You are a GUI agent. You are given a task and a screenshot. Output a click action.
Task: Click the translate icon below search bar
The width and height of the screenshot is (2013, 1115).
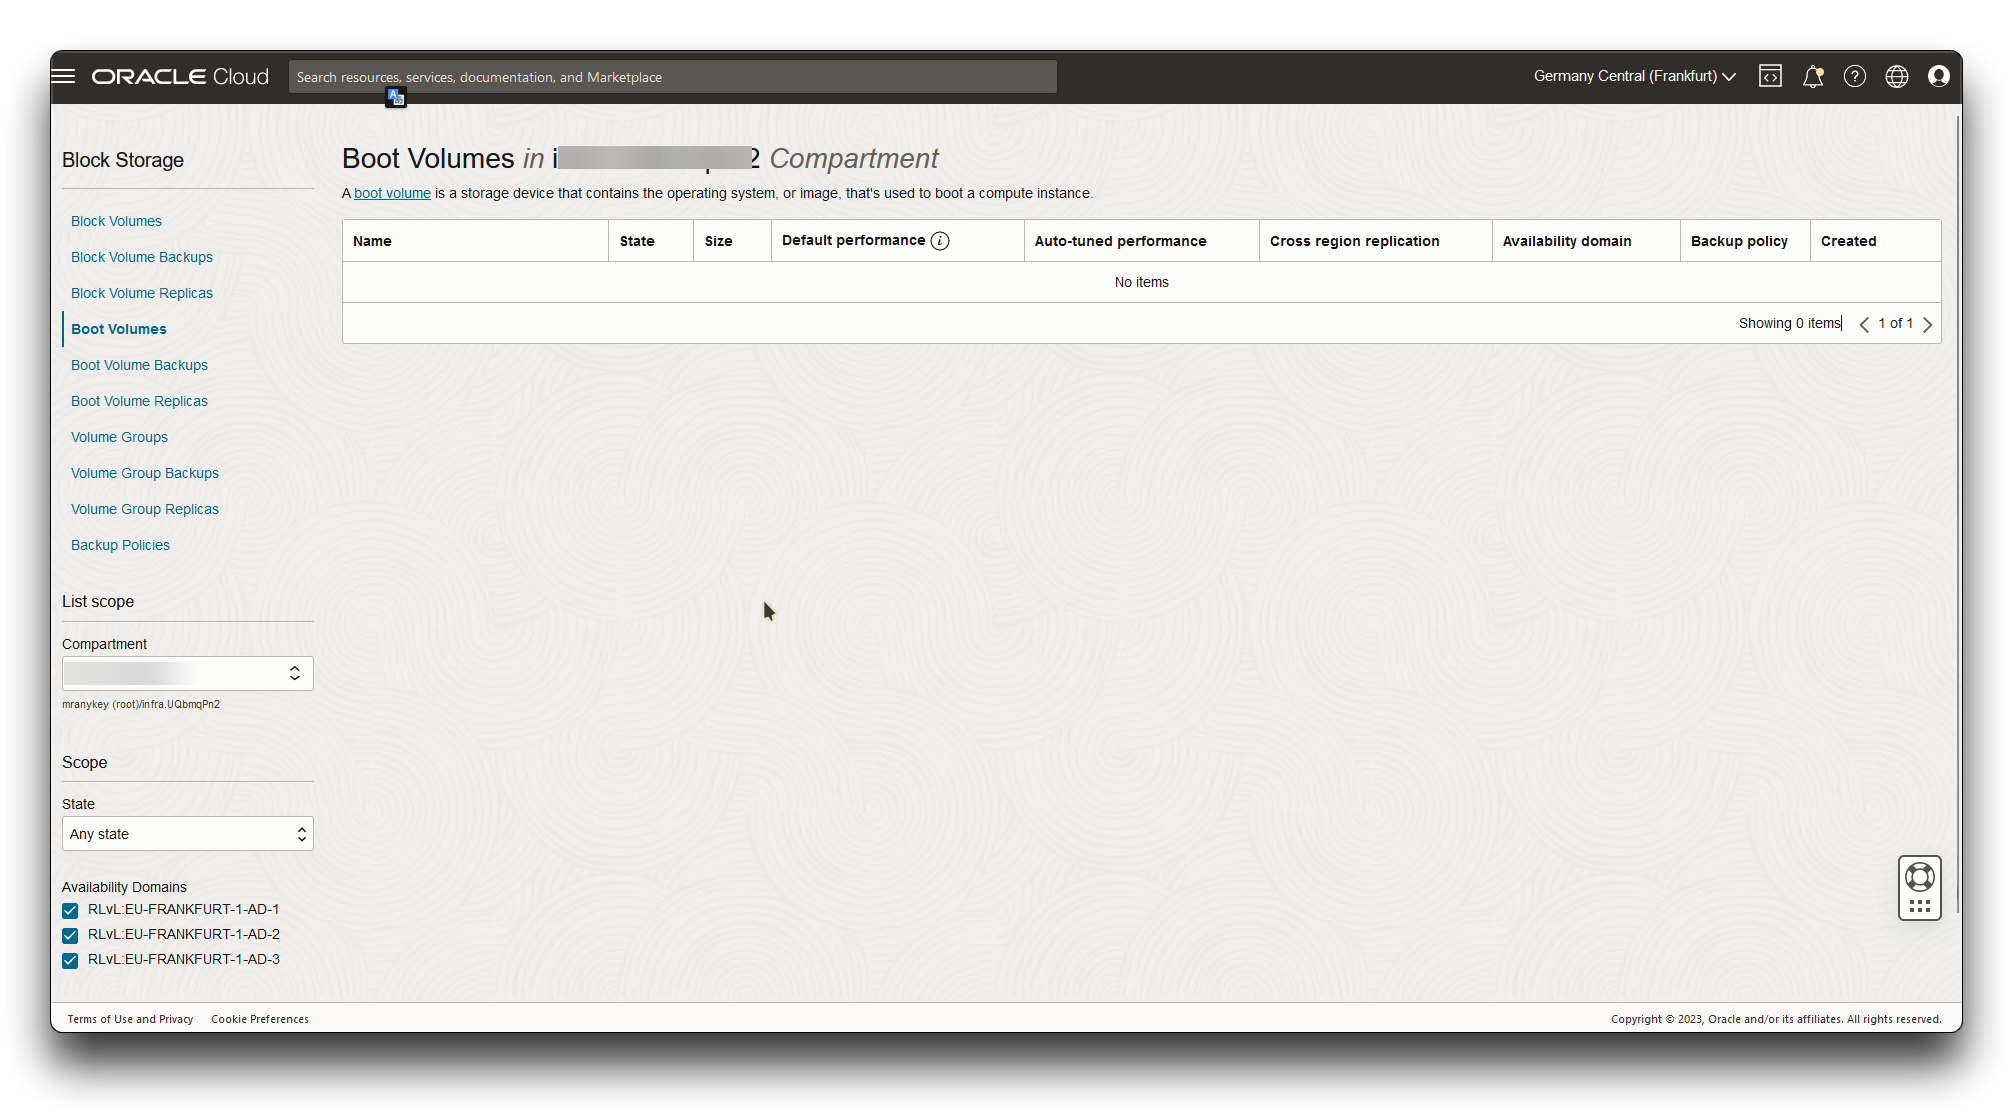click(396, 97)
